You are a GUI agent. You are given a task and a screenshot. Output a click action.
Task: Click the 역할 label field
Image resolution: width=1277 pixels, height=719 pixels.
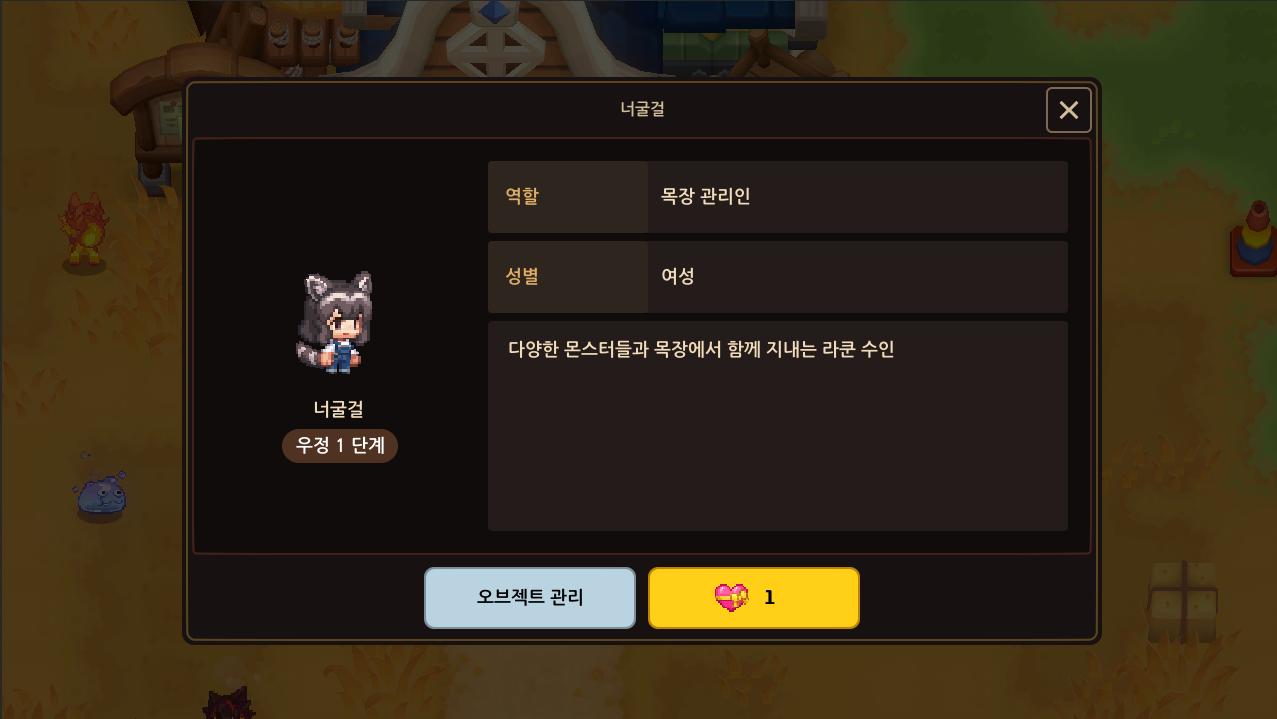click(x=568, y=197)
